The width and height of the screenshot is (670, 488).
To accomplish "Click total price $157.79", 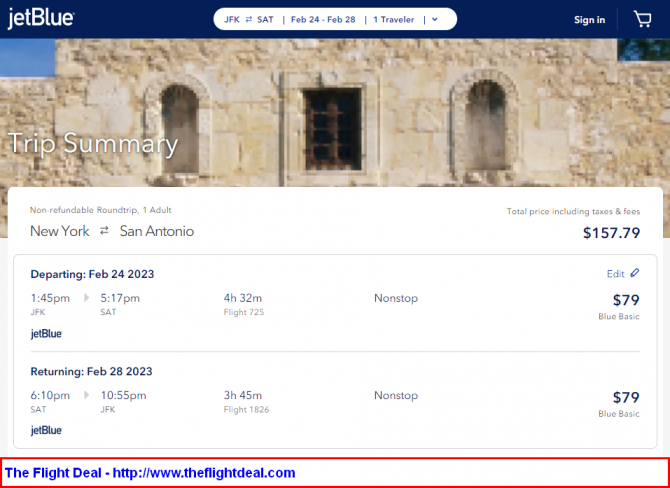I will [x=611, y=233].
